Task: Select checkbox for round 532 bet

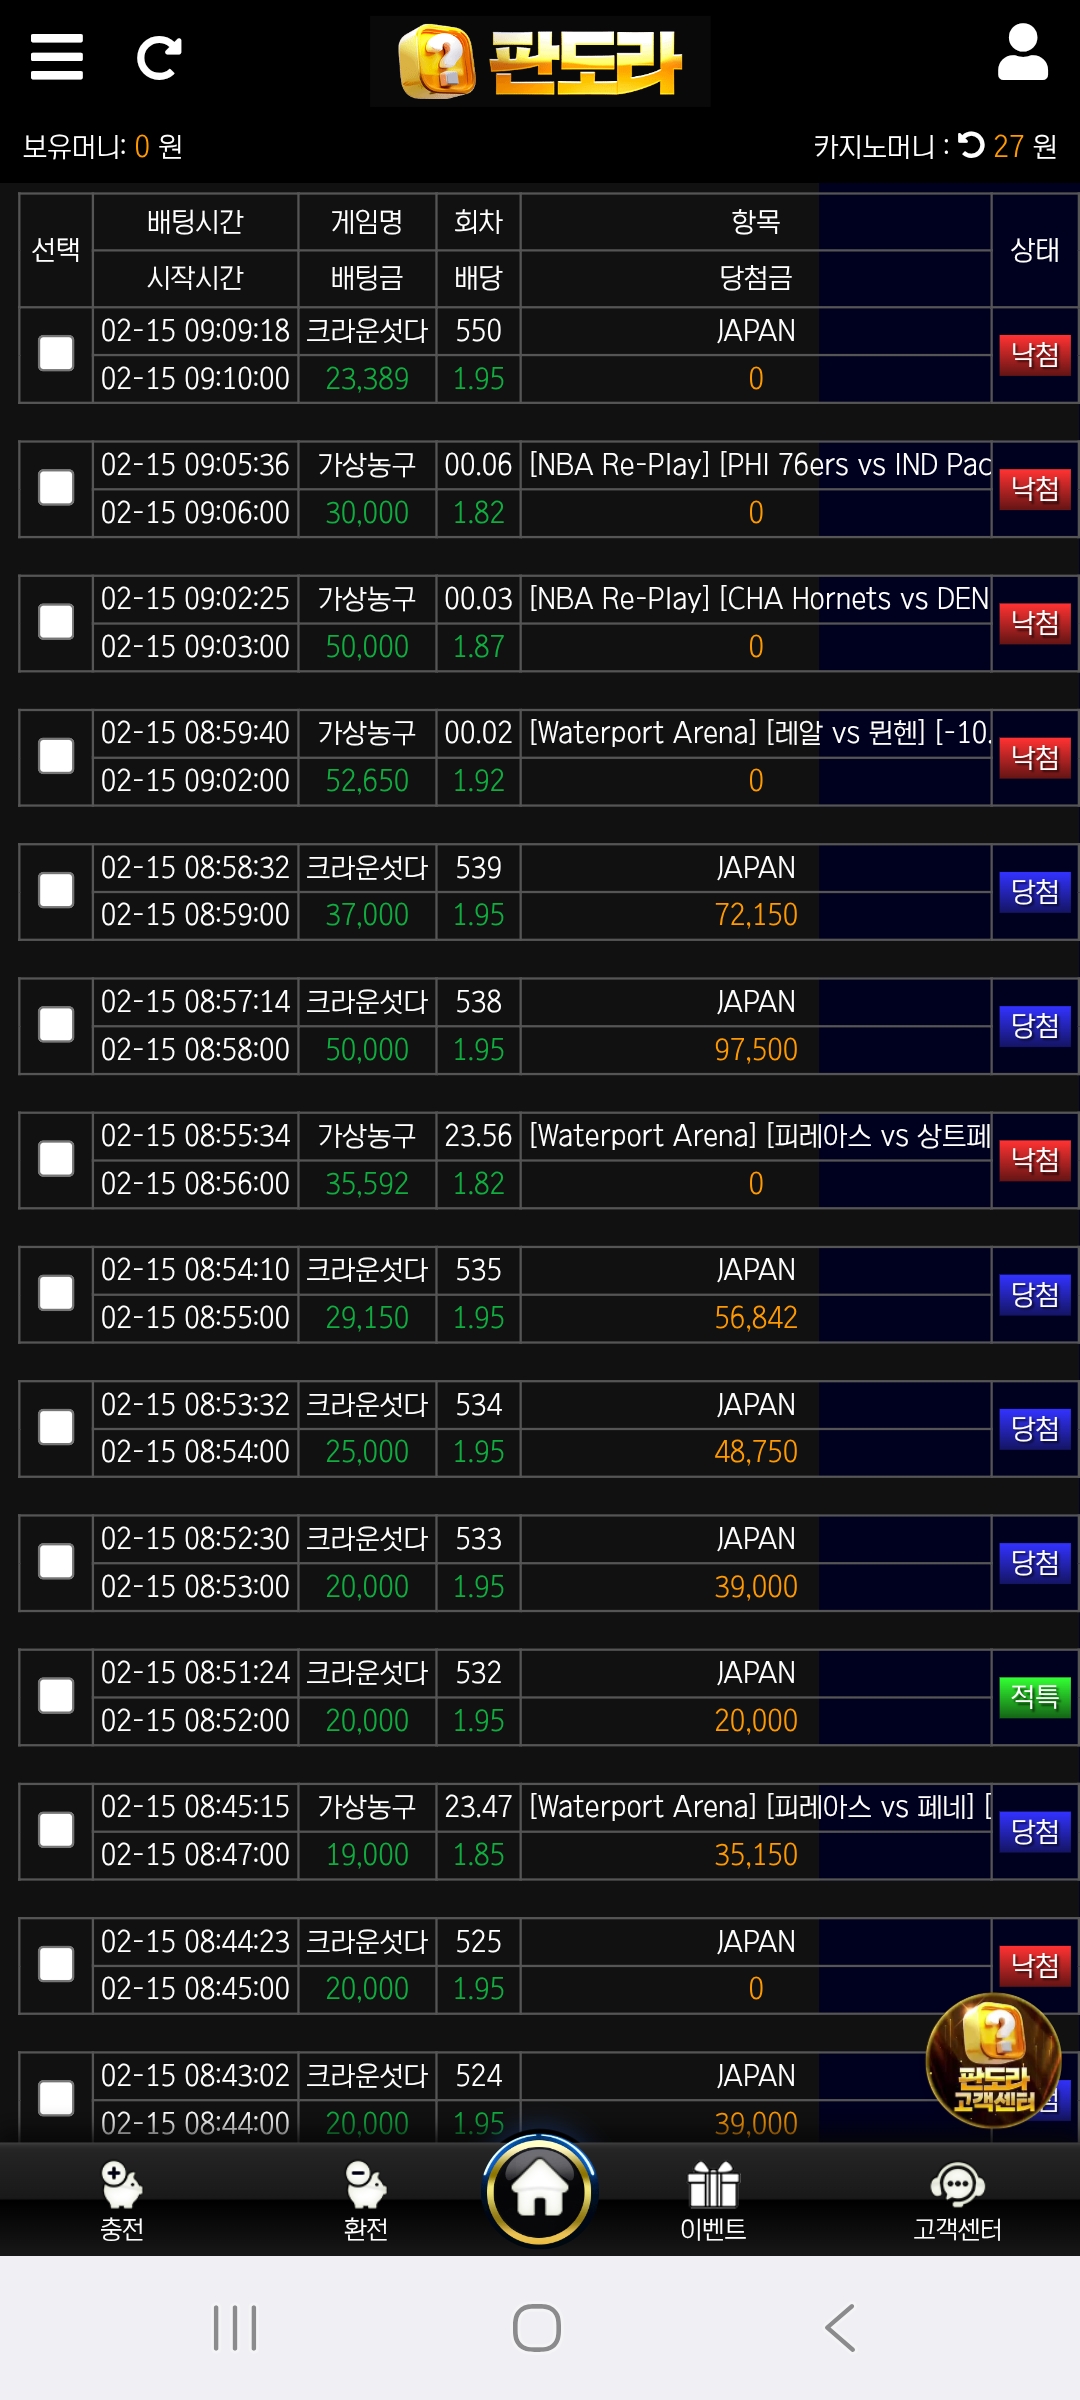Action: 56,1696
